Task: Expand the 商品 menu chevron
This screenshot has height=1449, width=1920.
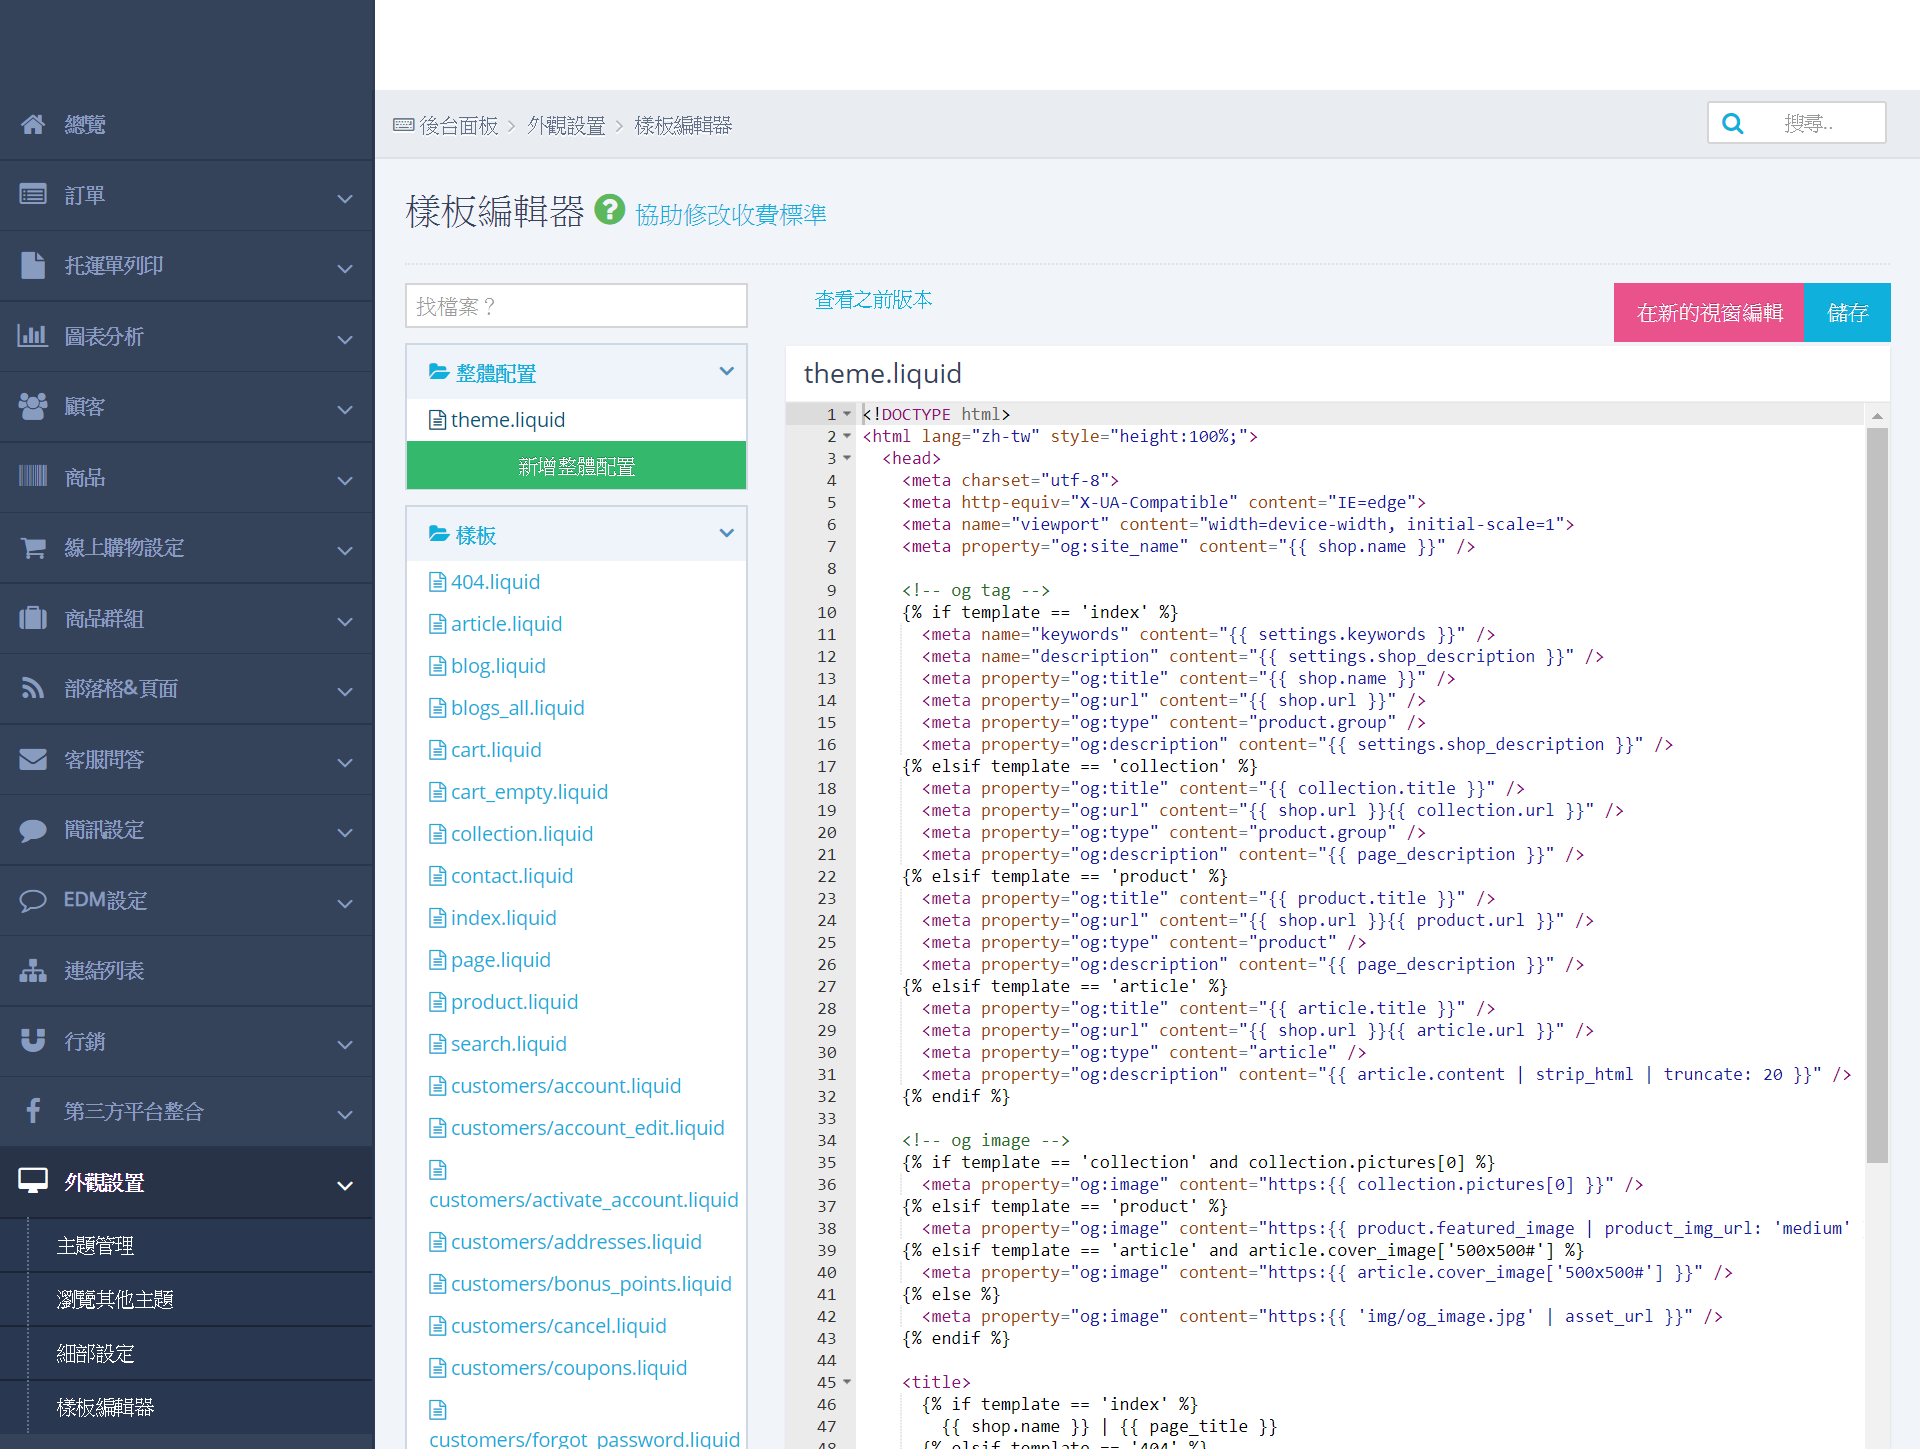Action: coord(345,480)
